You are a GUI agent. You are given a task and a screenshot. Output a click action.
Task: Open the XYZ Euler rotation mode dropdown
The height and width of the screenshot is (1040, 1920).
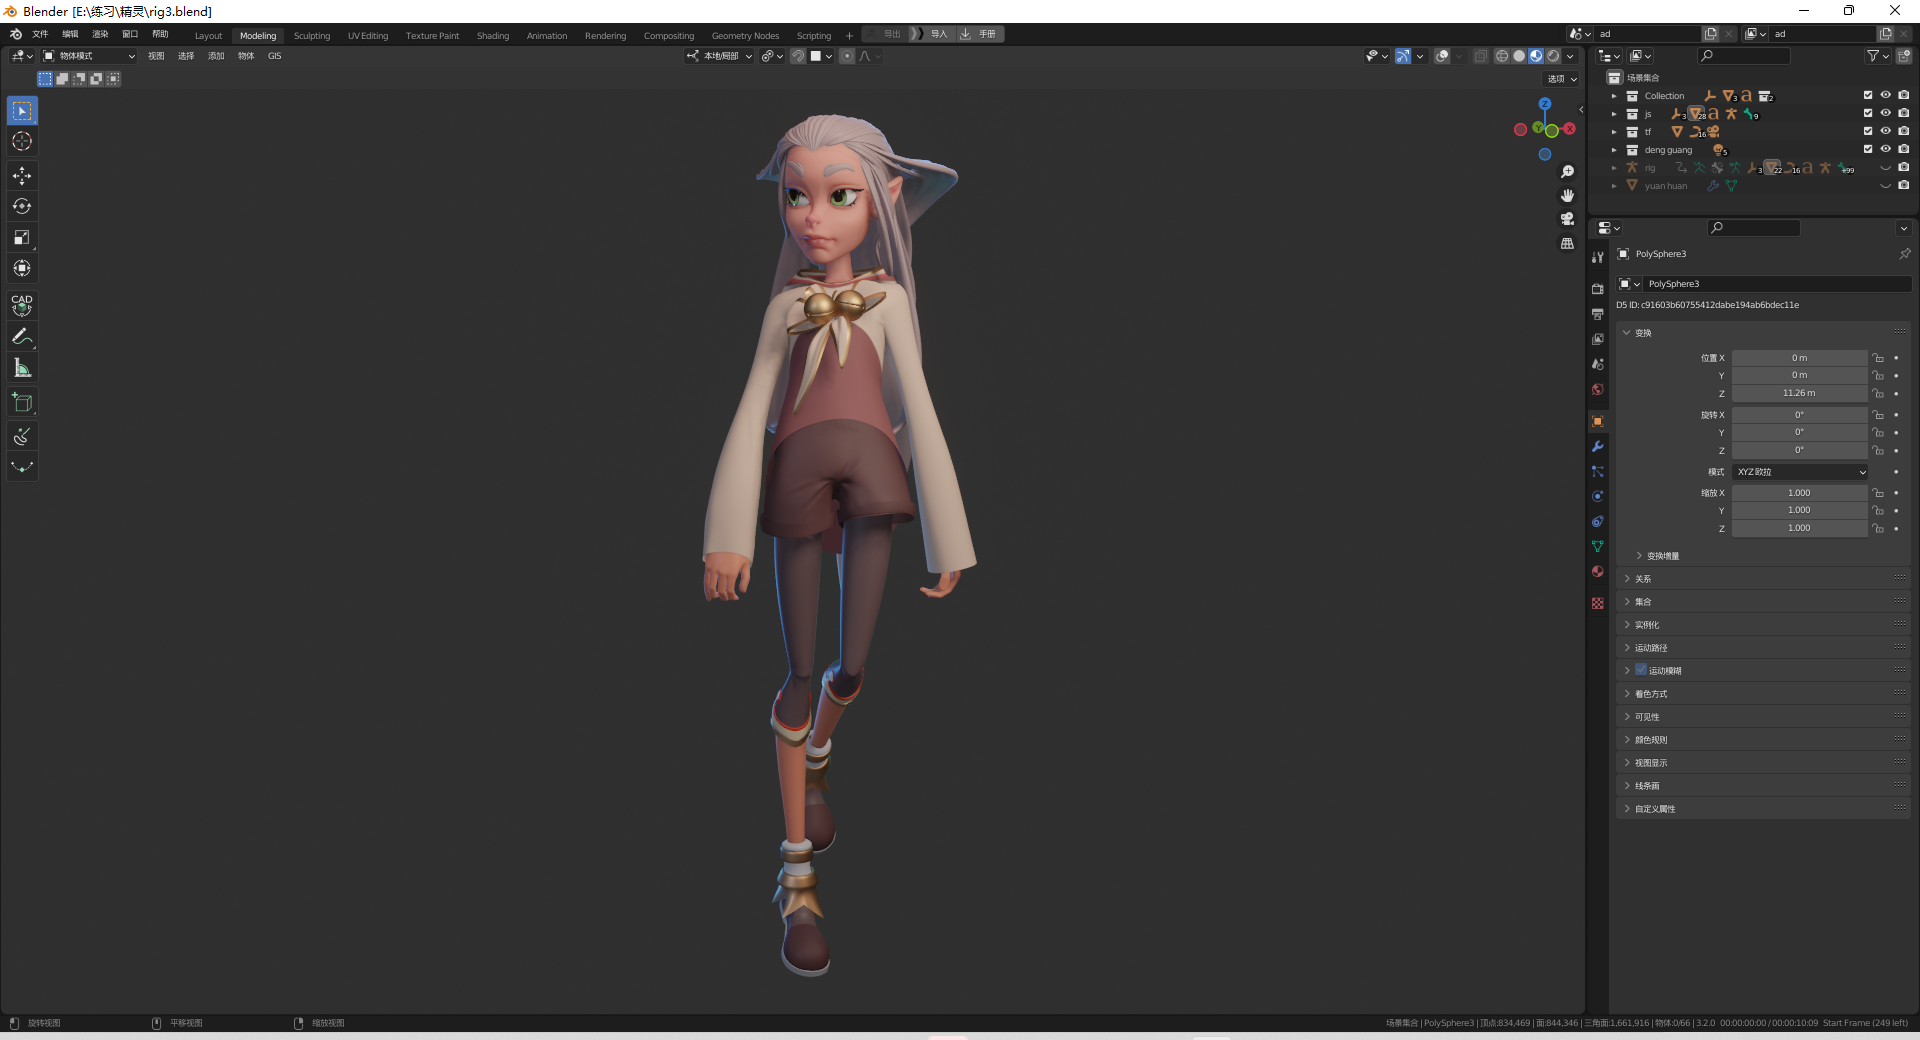(1800, 471)
